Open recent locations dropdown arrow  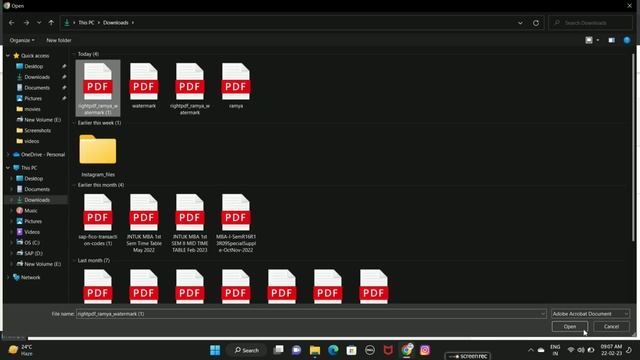(x=39, y=23)
